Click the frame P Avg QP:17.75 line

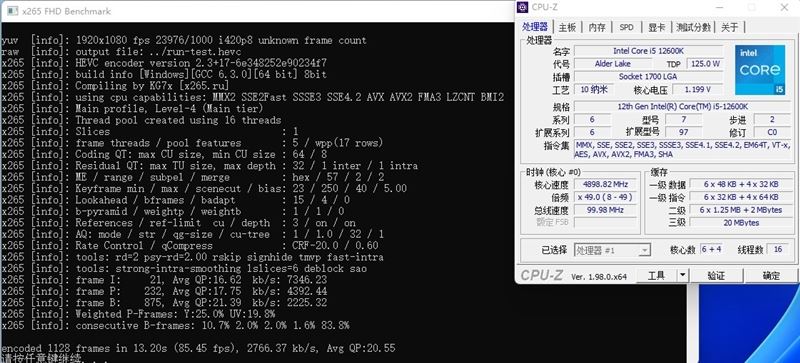164,291
